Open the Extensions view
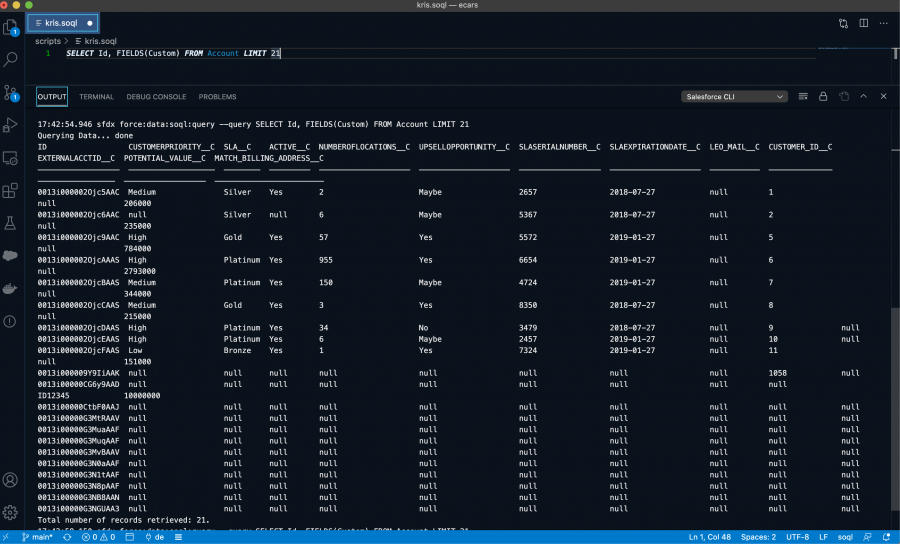Screen dimensions: 900x544 [x=10, y=191]
